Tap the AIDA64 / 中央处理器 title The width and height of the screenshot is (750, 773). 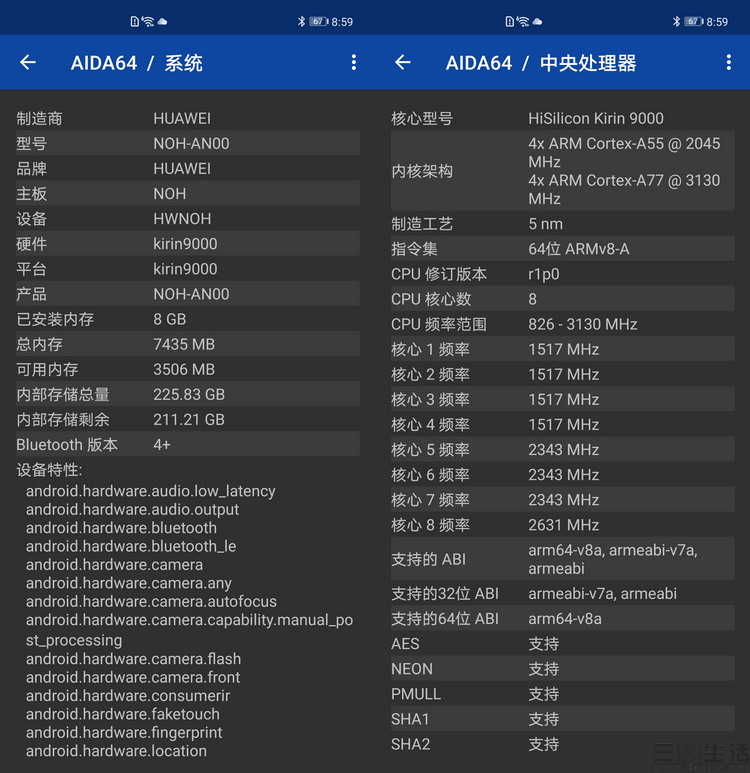[541, 63]
